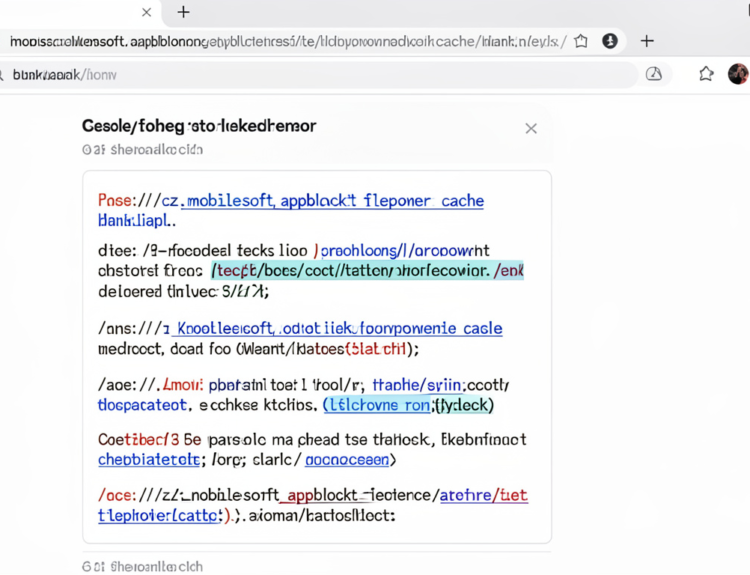Click the circular gauge icon in second bar
750x575 pixels.
(654, 74)
